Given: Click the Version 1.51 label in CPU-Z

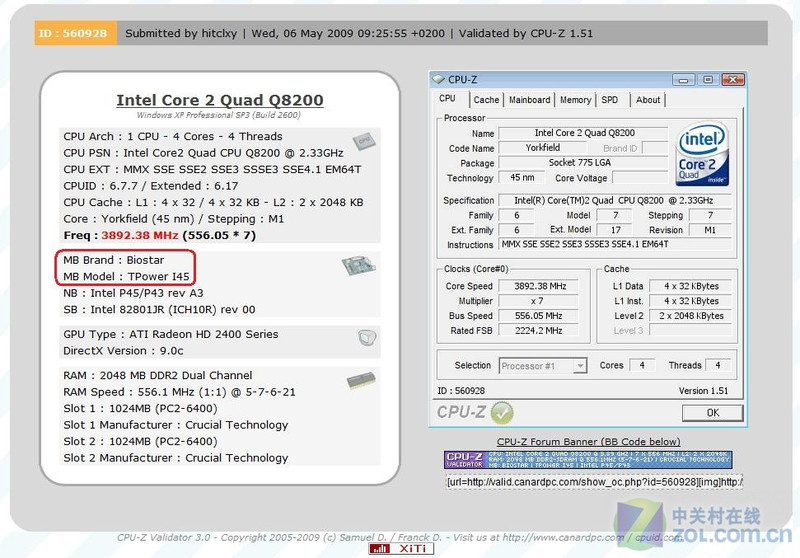Looking at the screenshot, I should point(703,391).
